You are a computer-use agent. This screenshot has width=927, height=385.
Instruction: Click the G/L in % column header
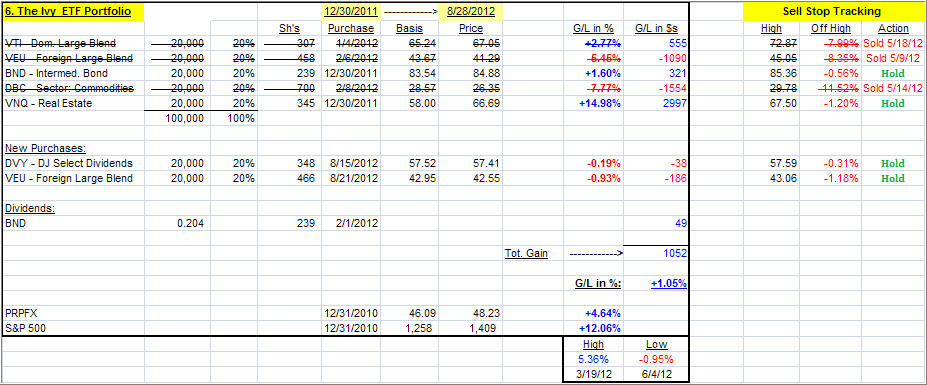point(593,28)
